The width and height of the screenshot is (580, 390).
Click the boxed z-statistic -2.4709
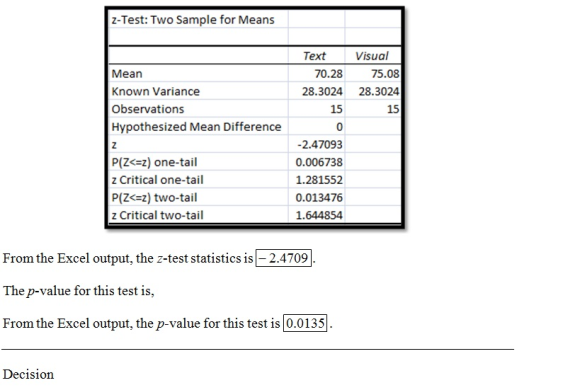tap(283, 258)
